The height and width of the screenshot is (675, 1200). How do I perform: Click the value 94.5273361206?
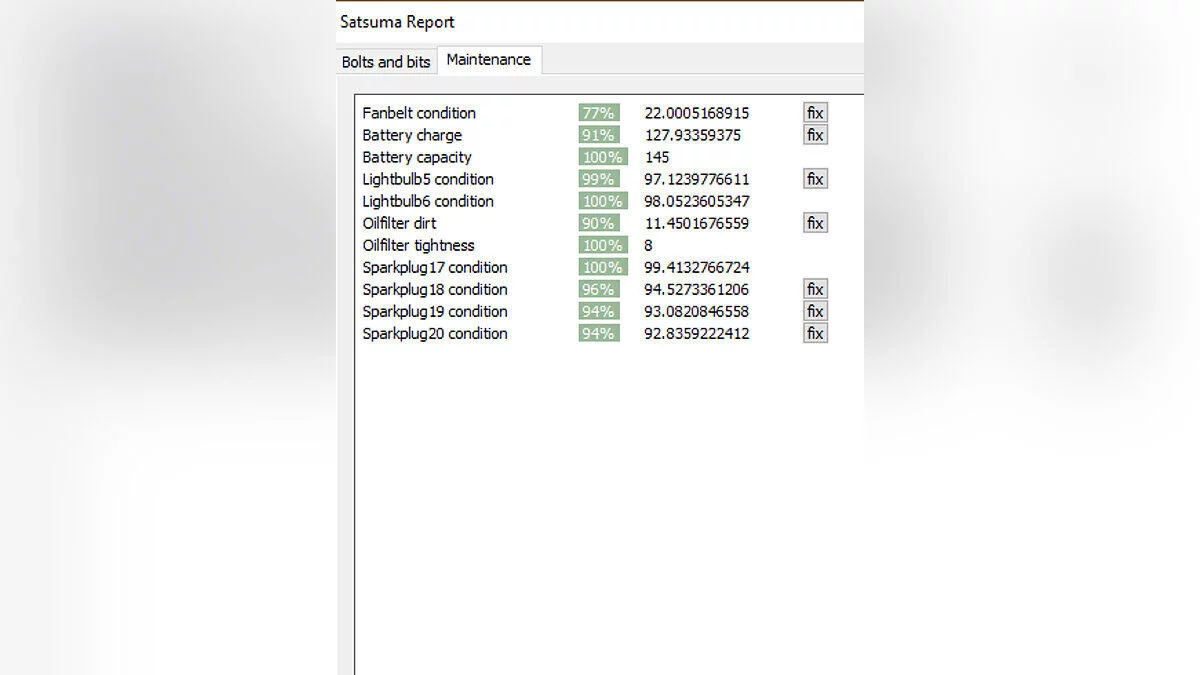697,289
